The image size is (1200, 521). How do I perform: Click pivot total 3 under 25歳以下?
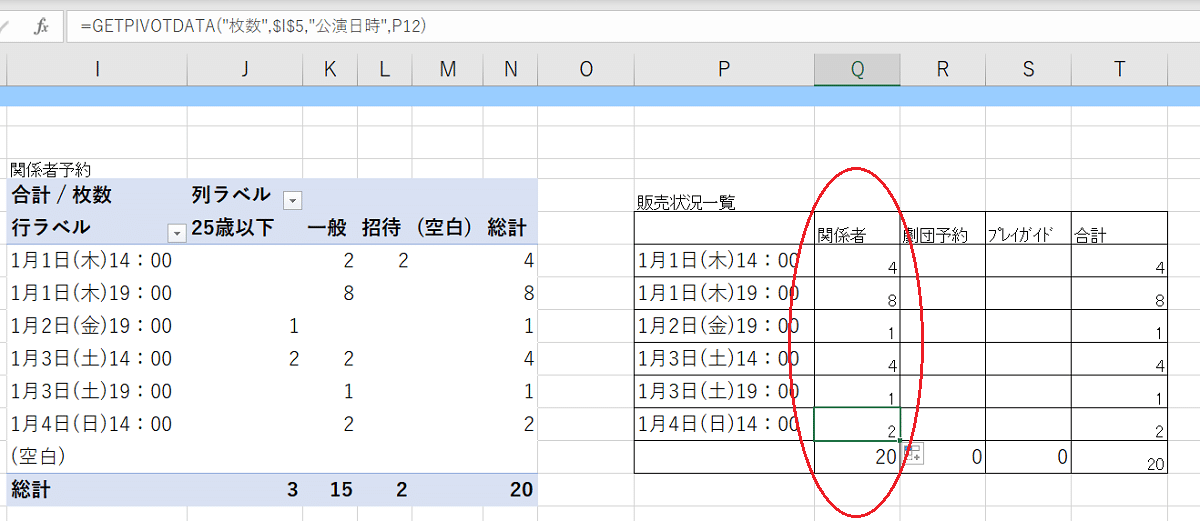point(292,490)
